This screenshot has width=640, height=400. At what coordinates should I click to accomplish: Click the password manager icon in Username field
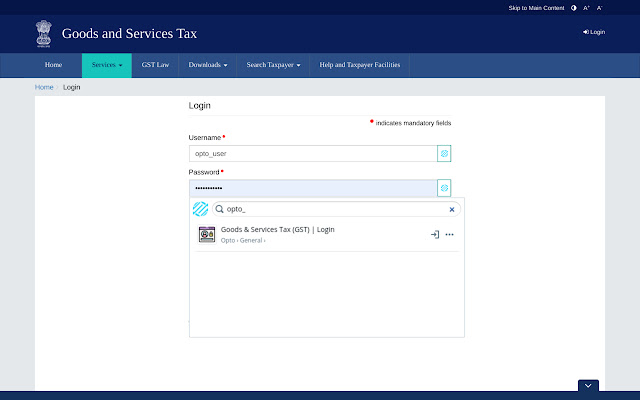(x=444, y=154)
